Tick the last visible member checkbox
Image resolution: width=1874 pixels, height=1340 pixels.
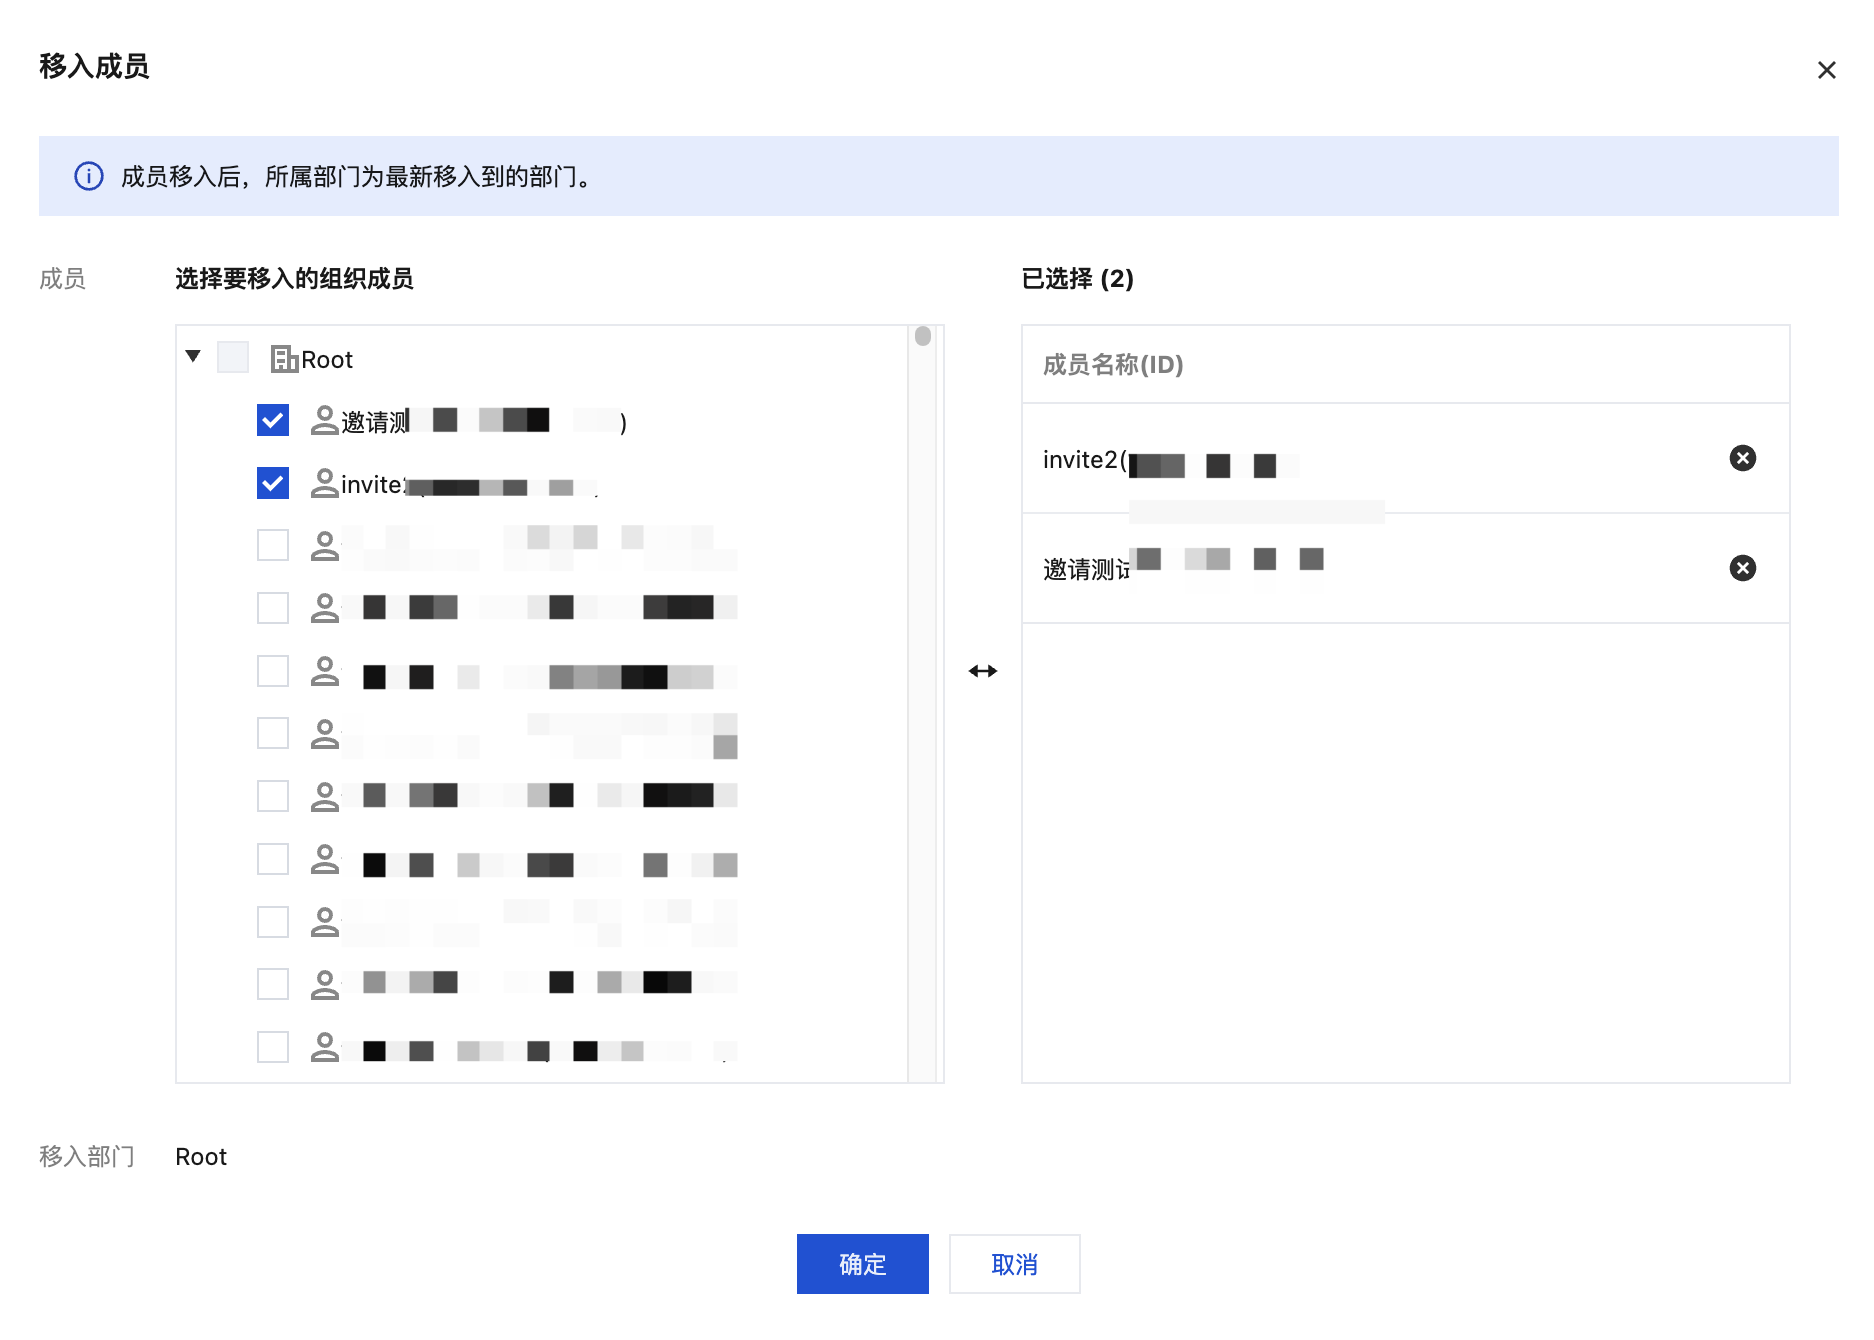click(x=273, y=1047)
